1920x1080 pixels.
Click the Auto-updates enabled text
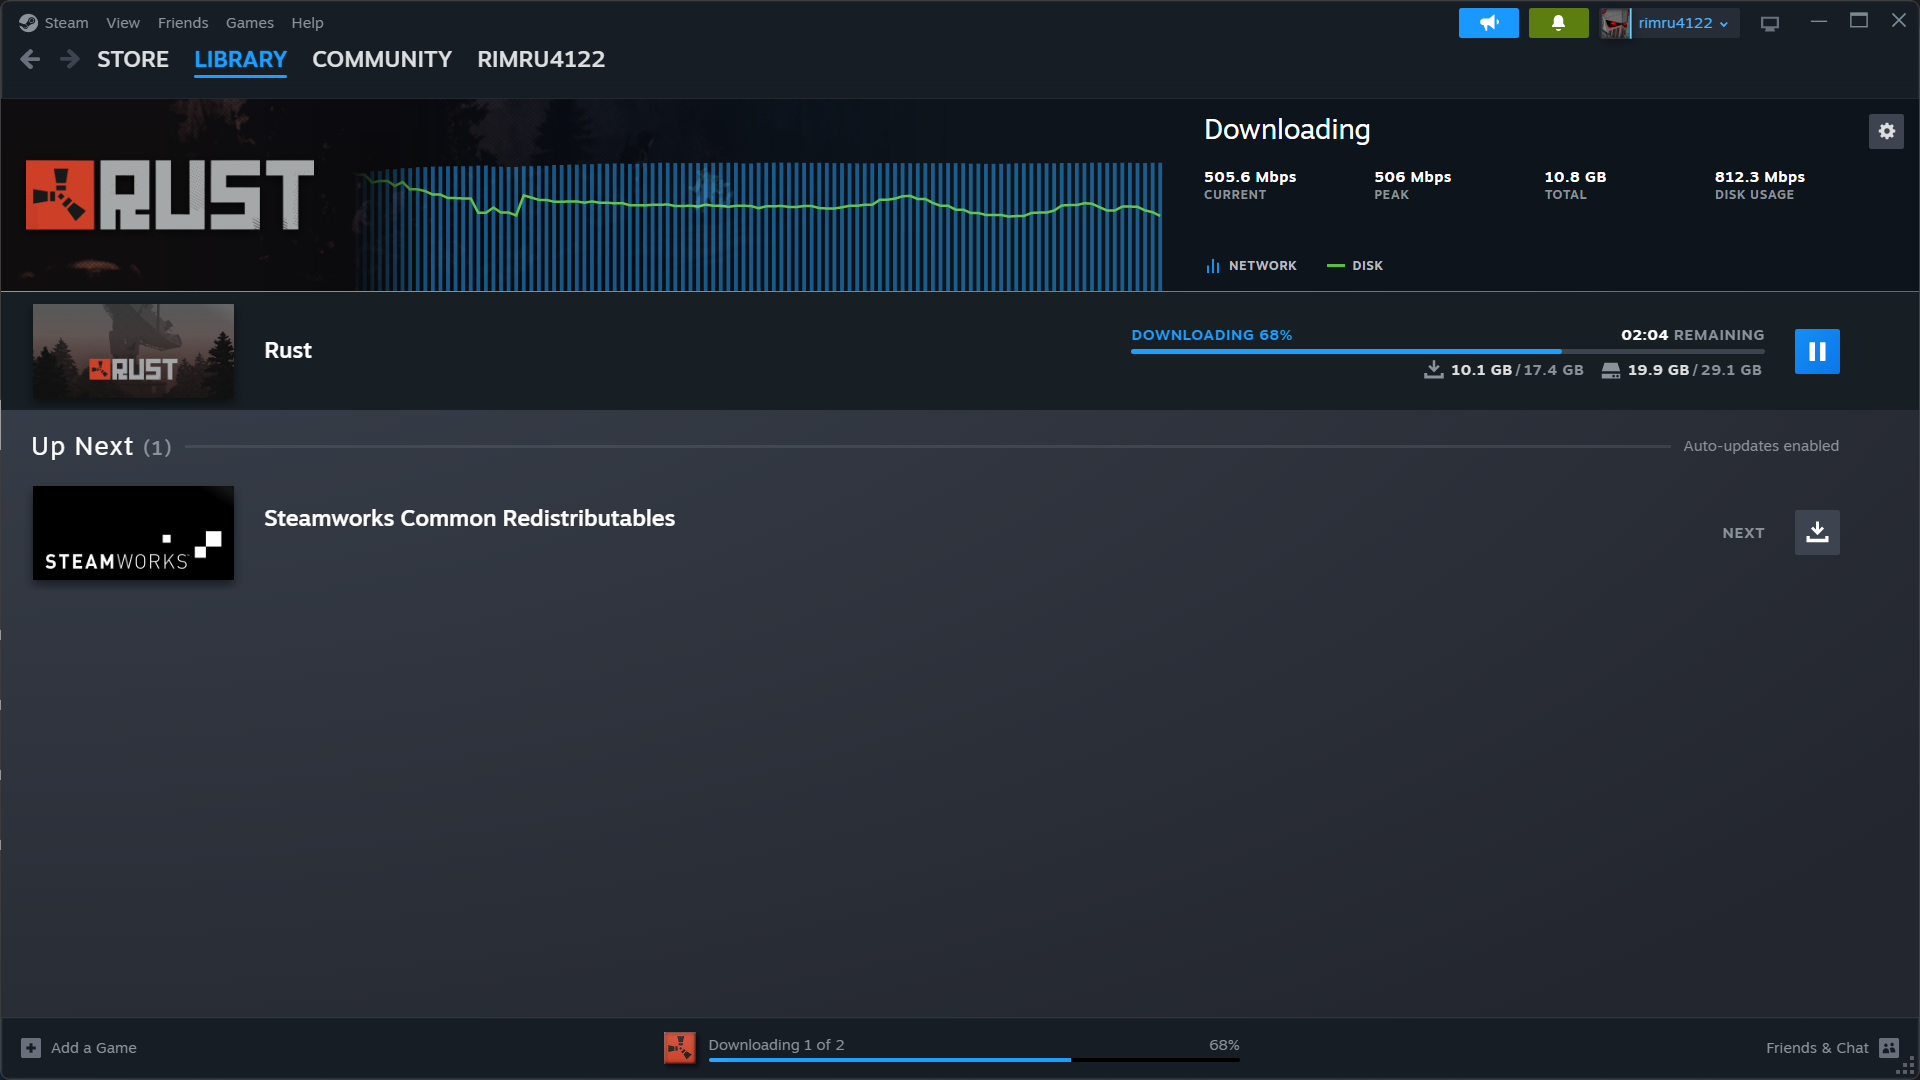tap(1761, 446)
